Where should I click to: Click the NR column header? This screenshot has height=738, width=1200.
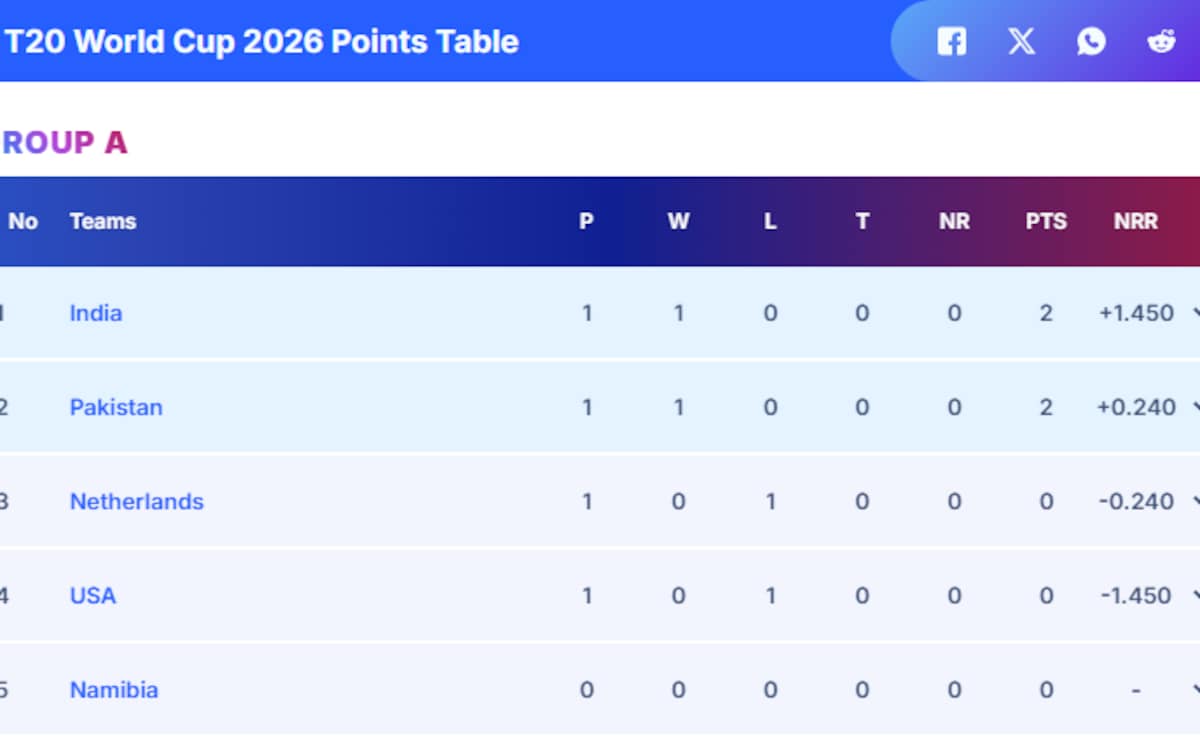954,221
